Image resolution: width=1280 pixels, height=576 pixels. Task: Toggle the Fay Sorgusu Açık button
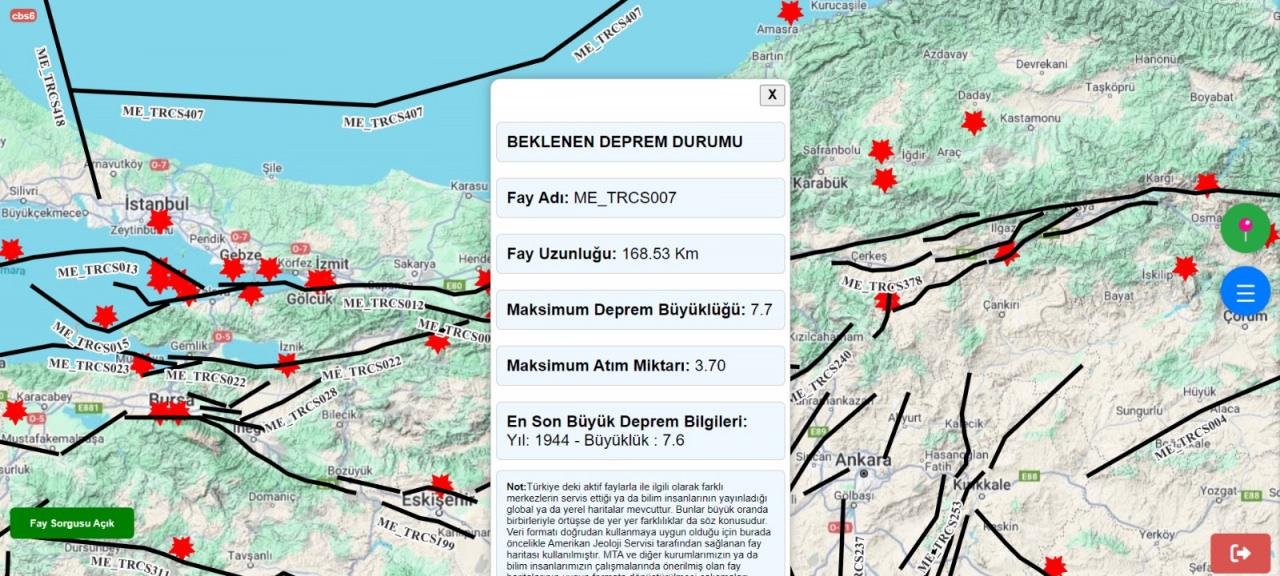coord(72,523)
